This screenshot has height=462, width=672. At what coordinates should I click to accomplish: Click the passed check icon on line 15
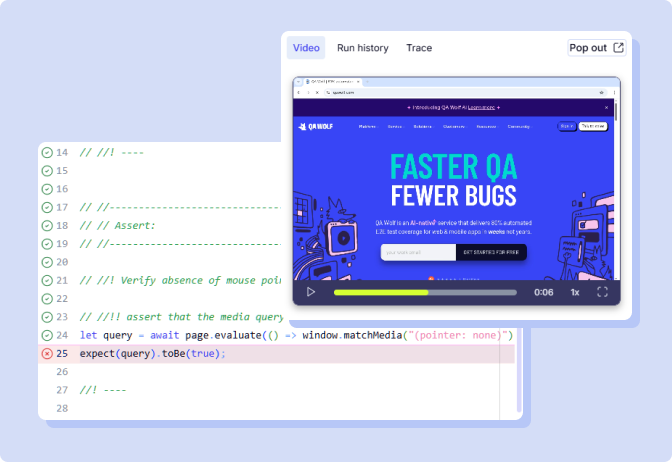[47, 171]
